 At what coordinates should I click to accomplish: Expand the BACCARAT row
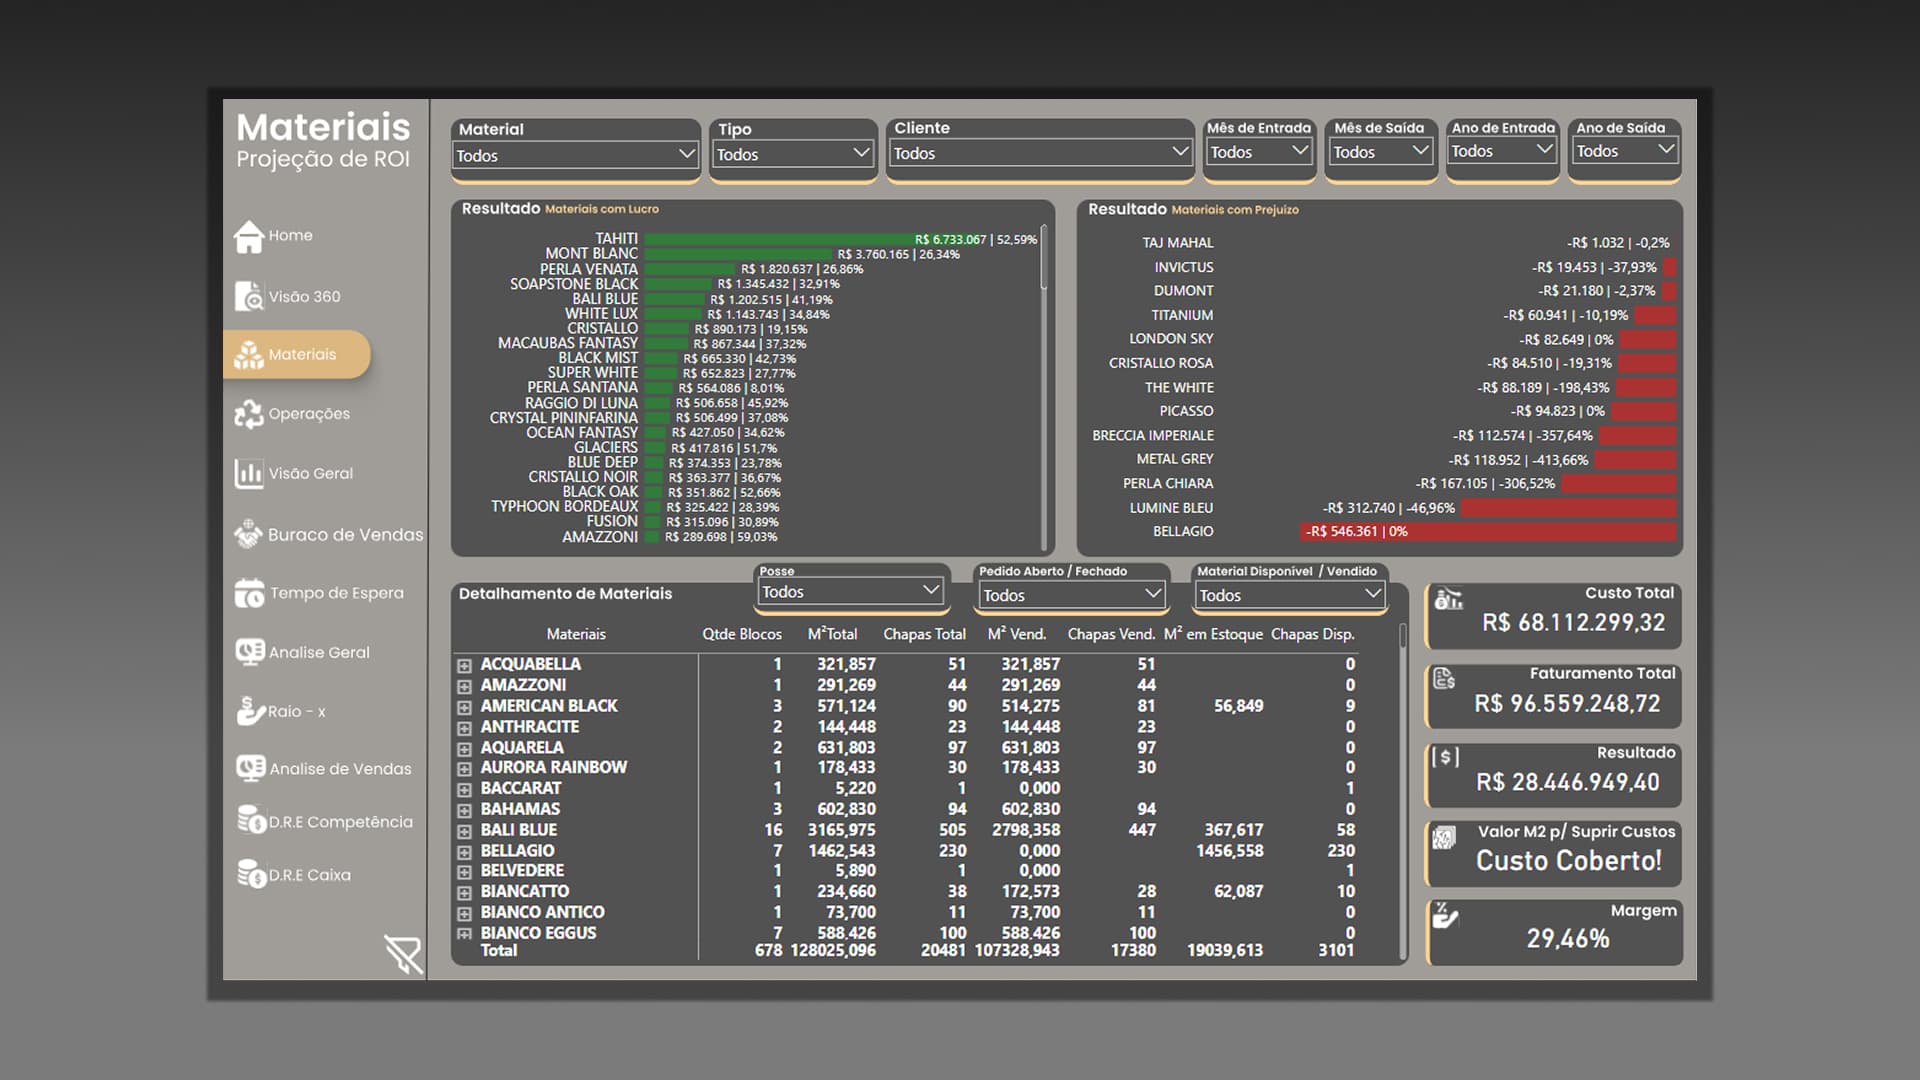[x=464, y=790]
